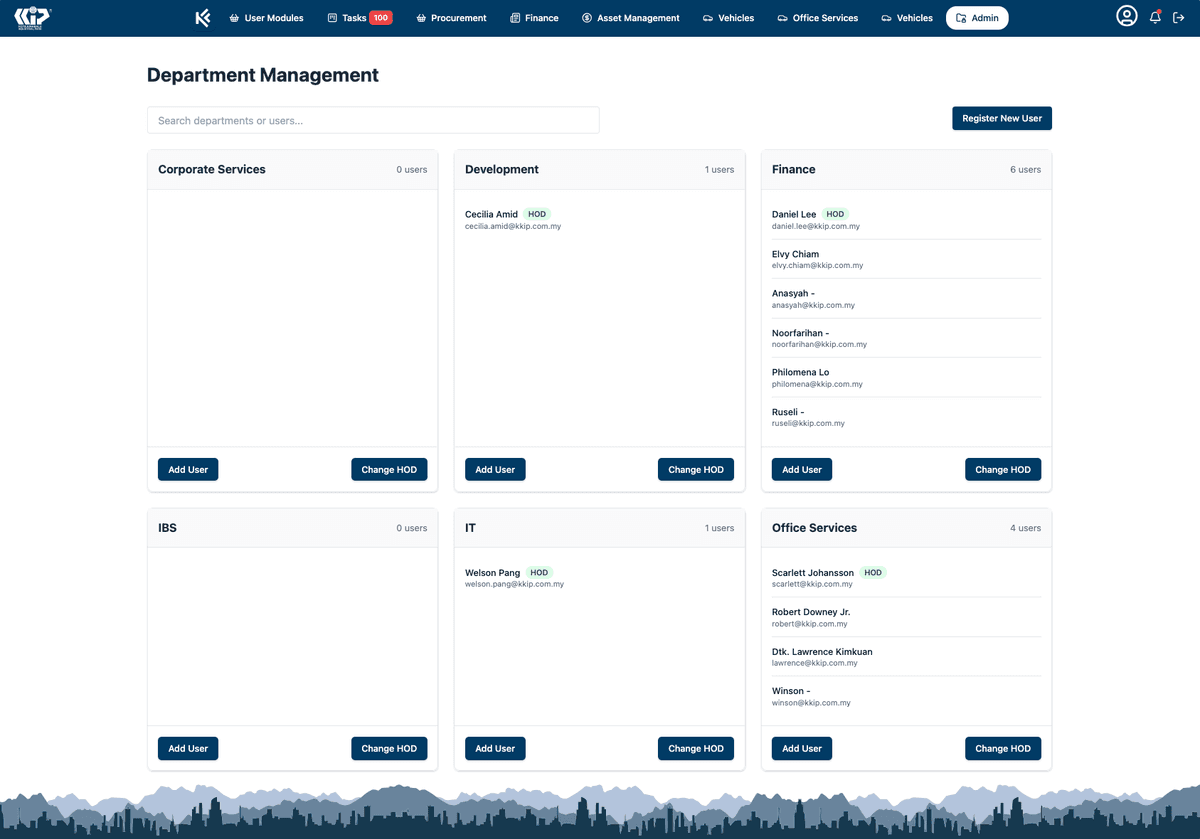Open the notifications bell icon
The width and height of the screenshot is (1200, 839).
(x=1155, y=17)
